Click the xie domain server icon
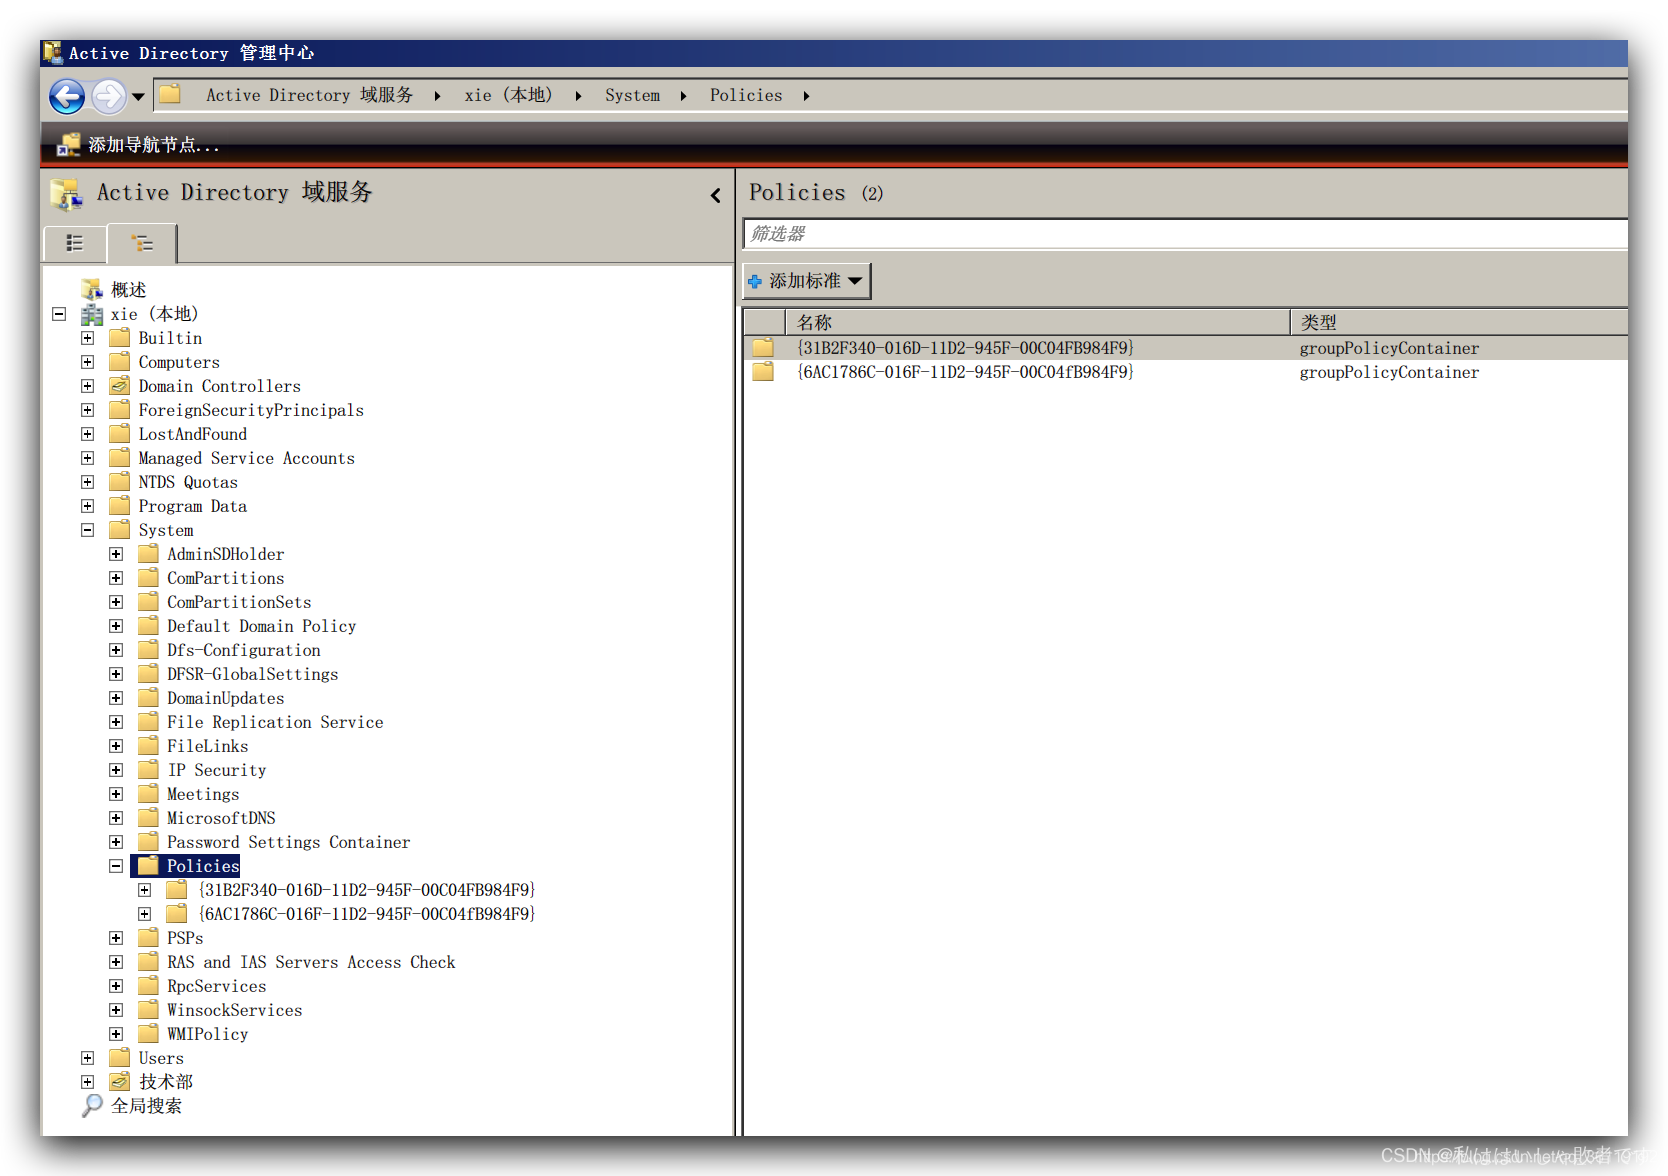Image resolution: width=1668 pixels, height=1176 pixels. click(92, 315)
